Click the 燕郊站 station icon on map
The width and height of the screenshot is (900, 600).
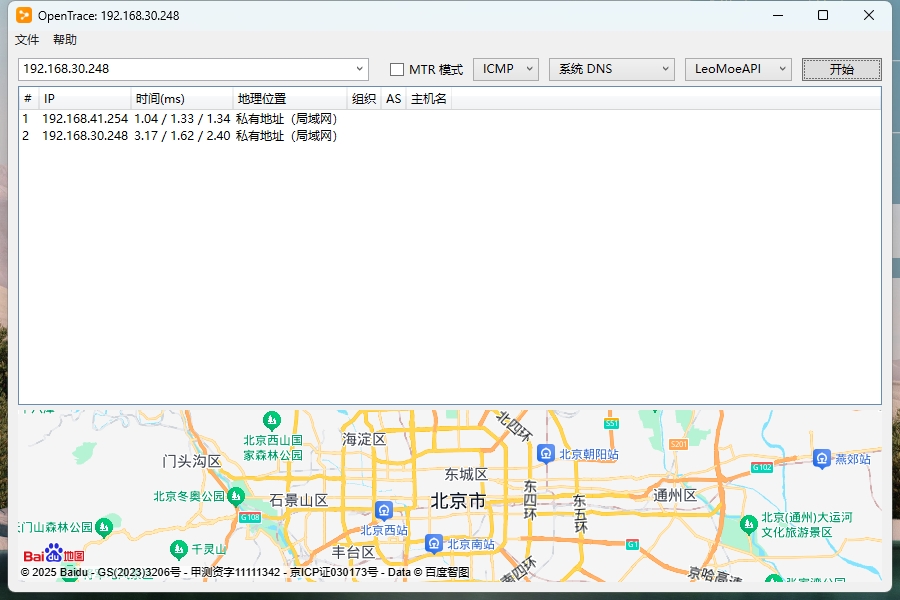click(x=821, y=458)
